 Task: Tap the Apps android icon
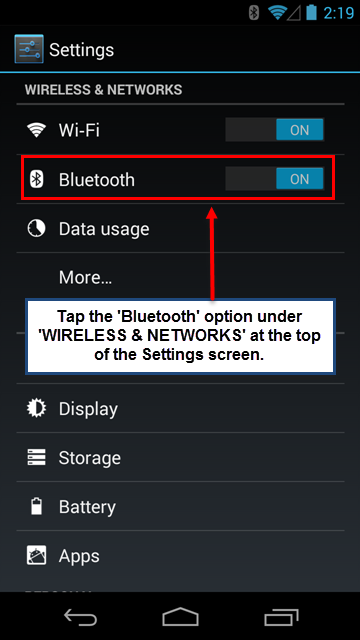[36, 556]
